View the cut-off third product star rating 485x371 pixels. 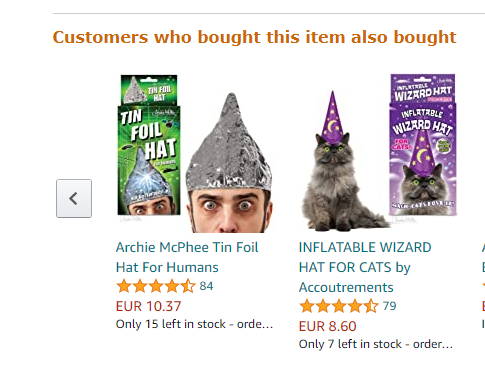[483, 286]
